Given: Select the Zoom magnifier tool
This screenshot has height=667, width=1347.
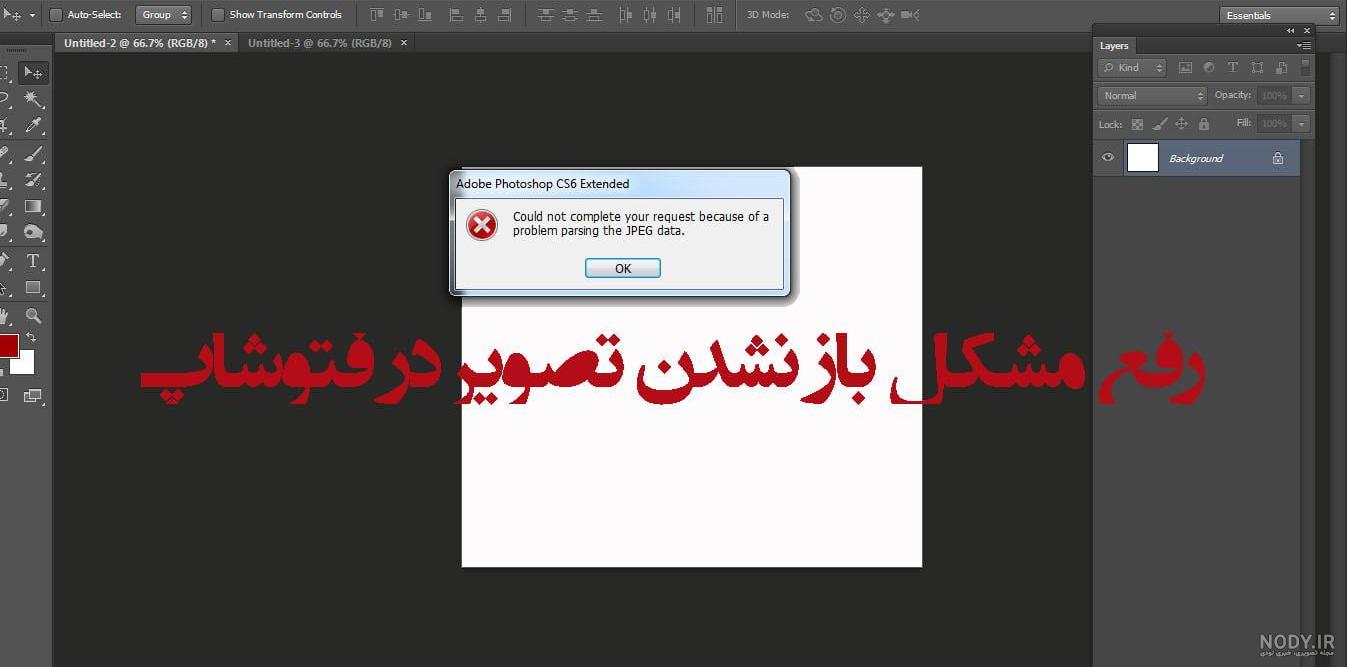Looking at the screenshot, I should point(33,315).
